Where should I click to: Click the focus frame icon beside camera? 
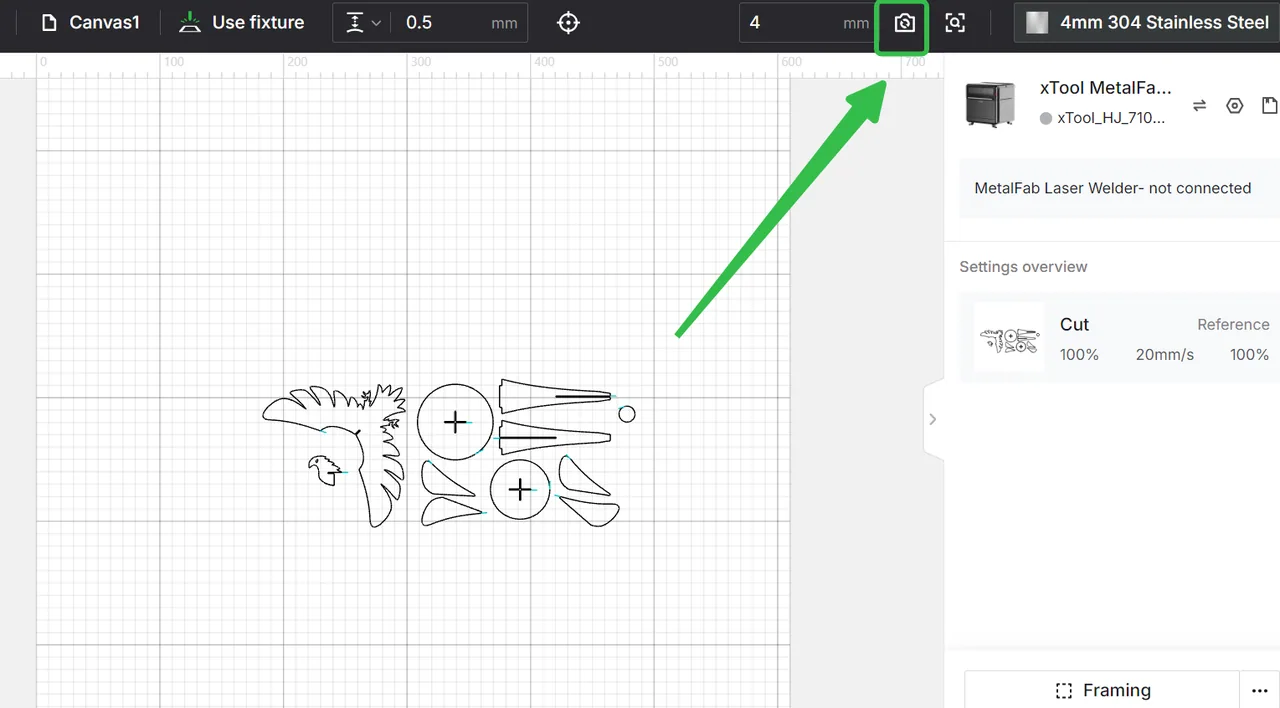(x=955, y=23)
